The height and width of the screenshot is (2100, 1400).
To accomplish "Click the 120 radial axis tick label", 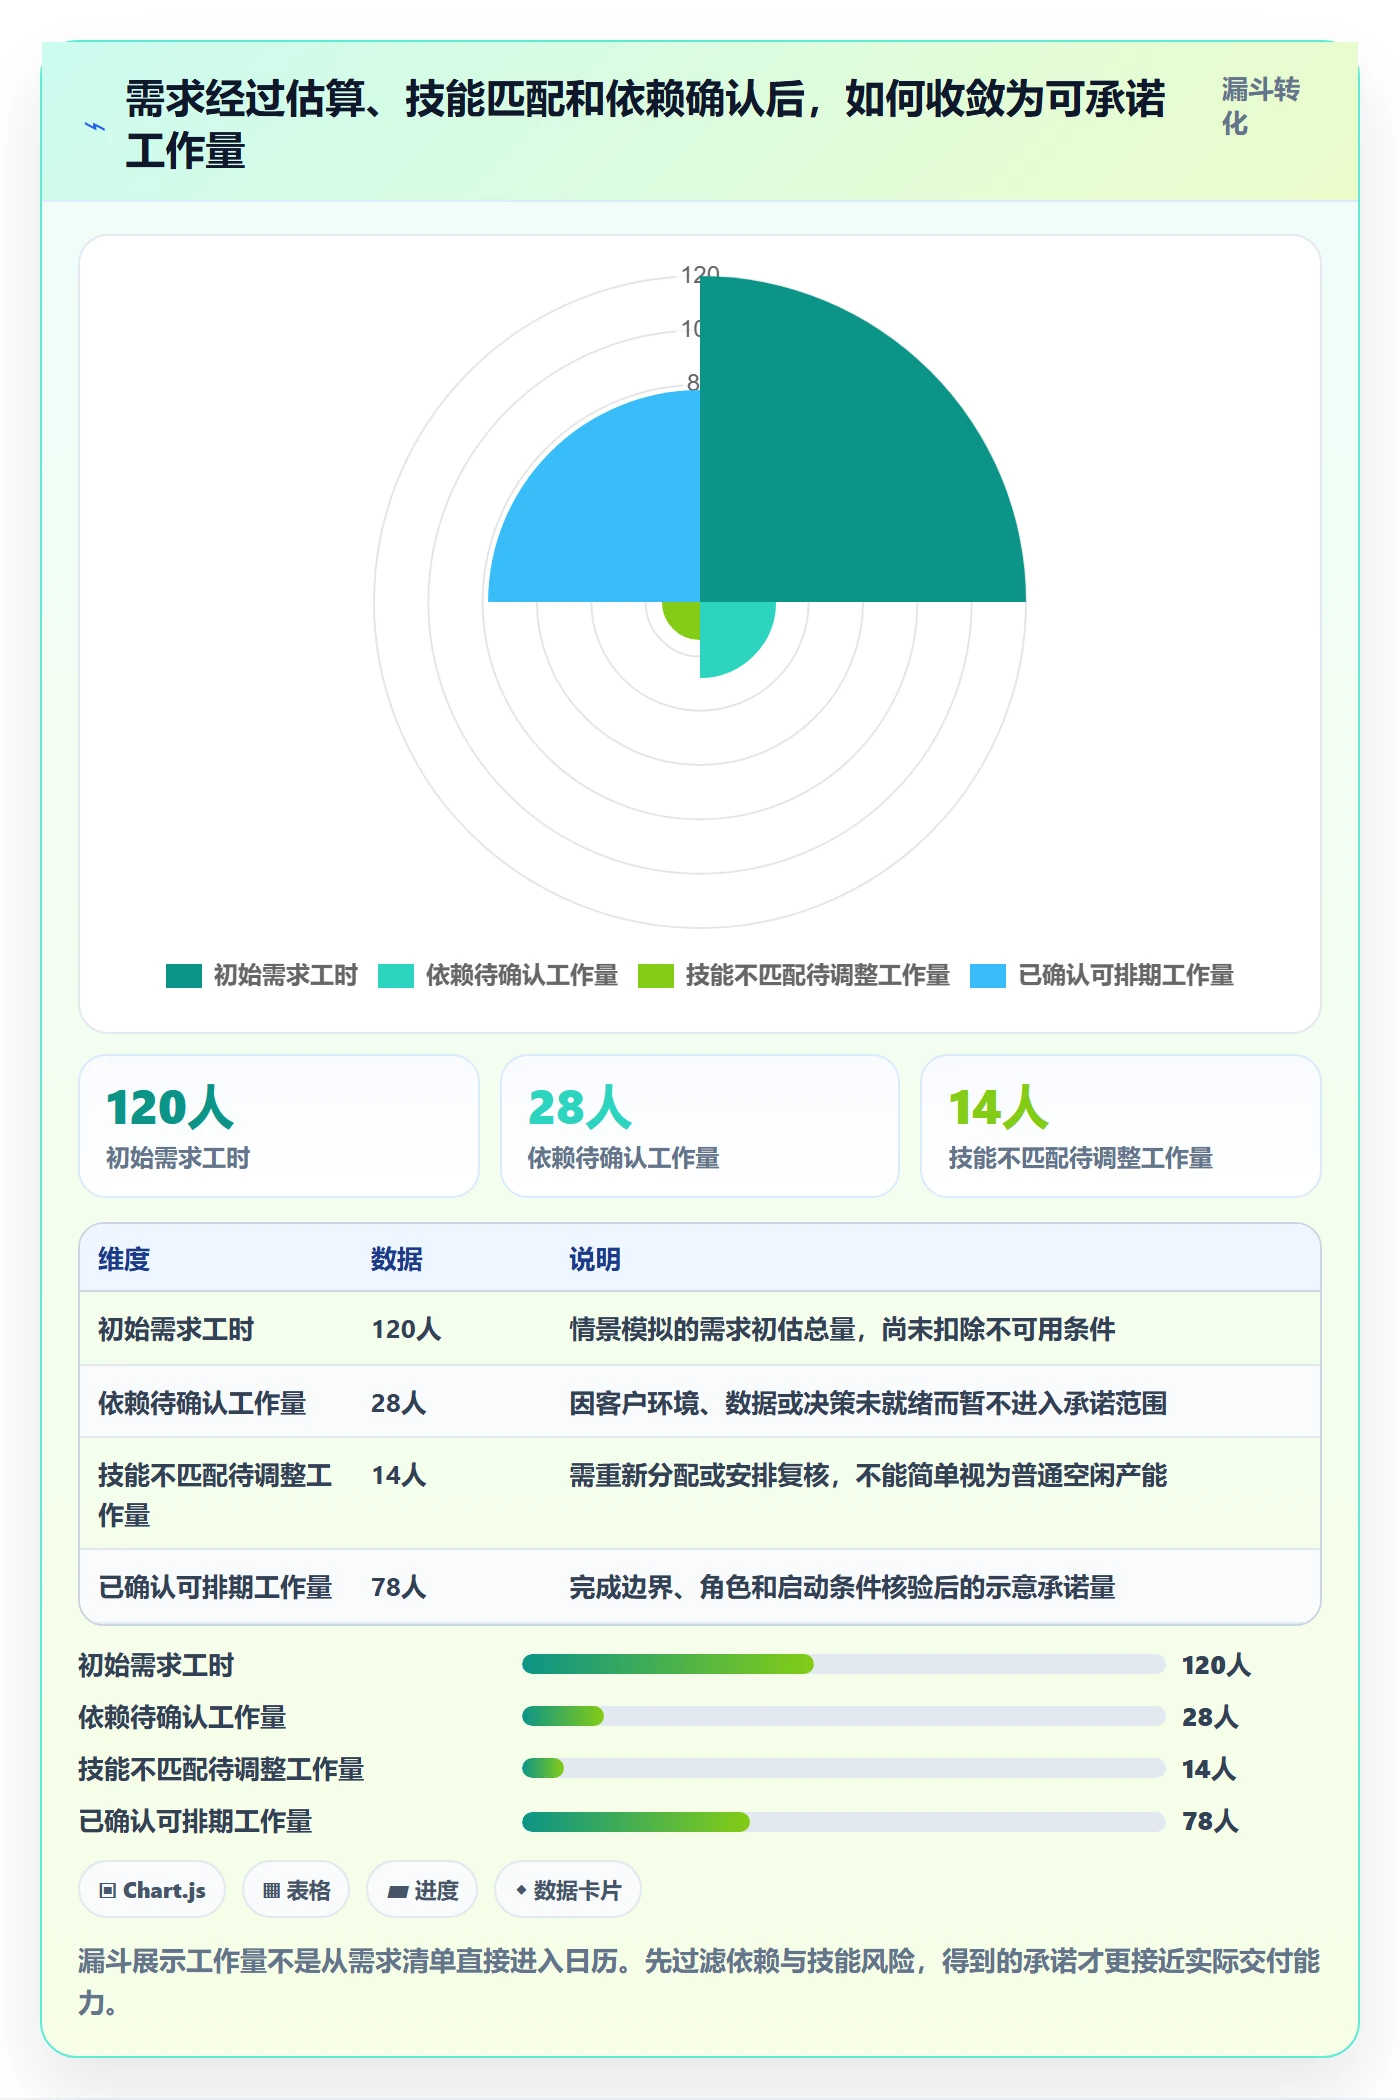I will tap(700, 274).
